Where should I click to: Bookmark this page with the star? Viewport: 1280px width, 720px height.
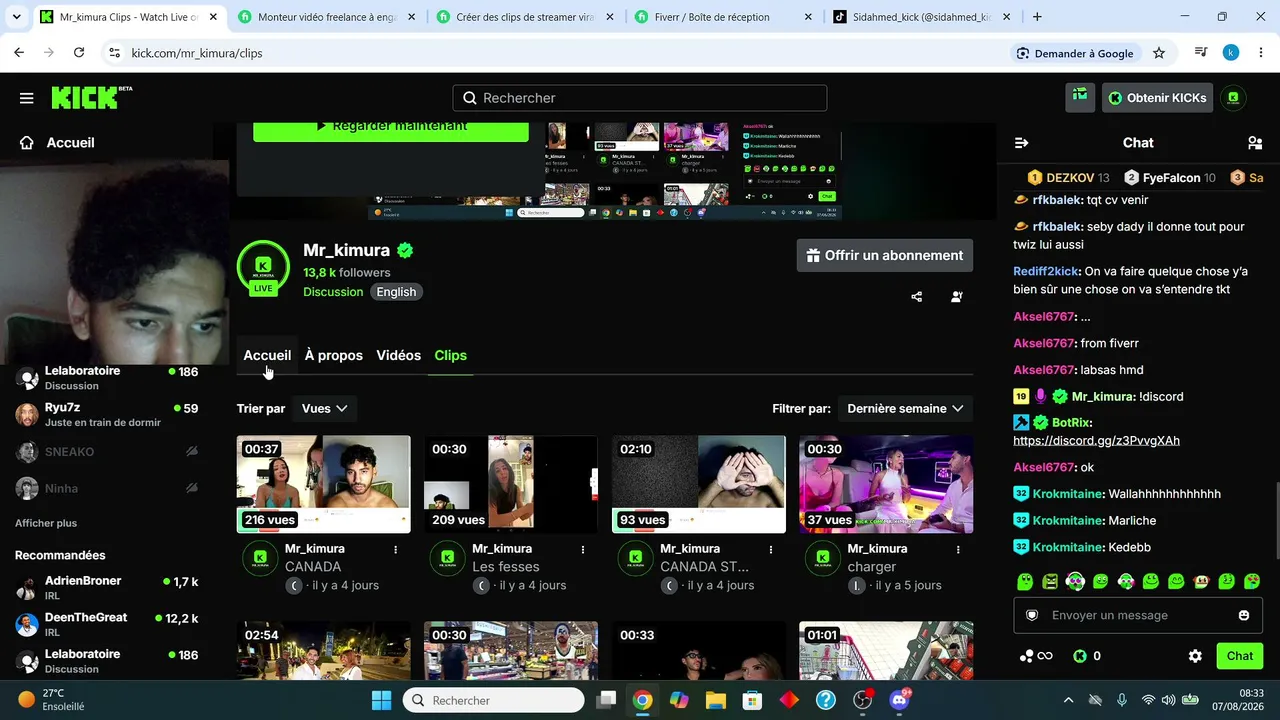[1159, 53]
